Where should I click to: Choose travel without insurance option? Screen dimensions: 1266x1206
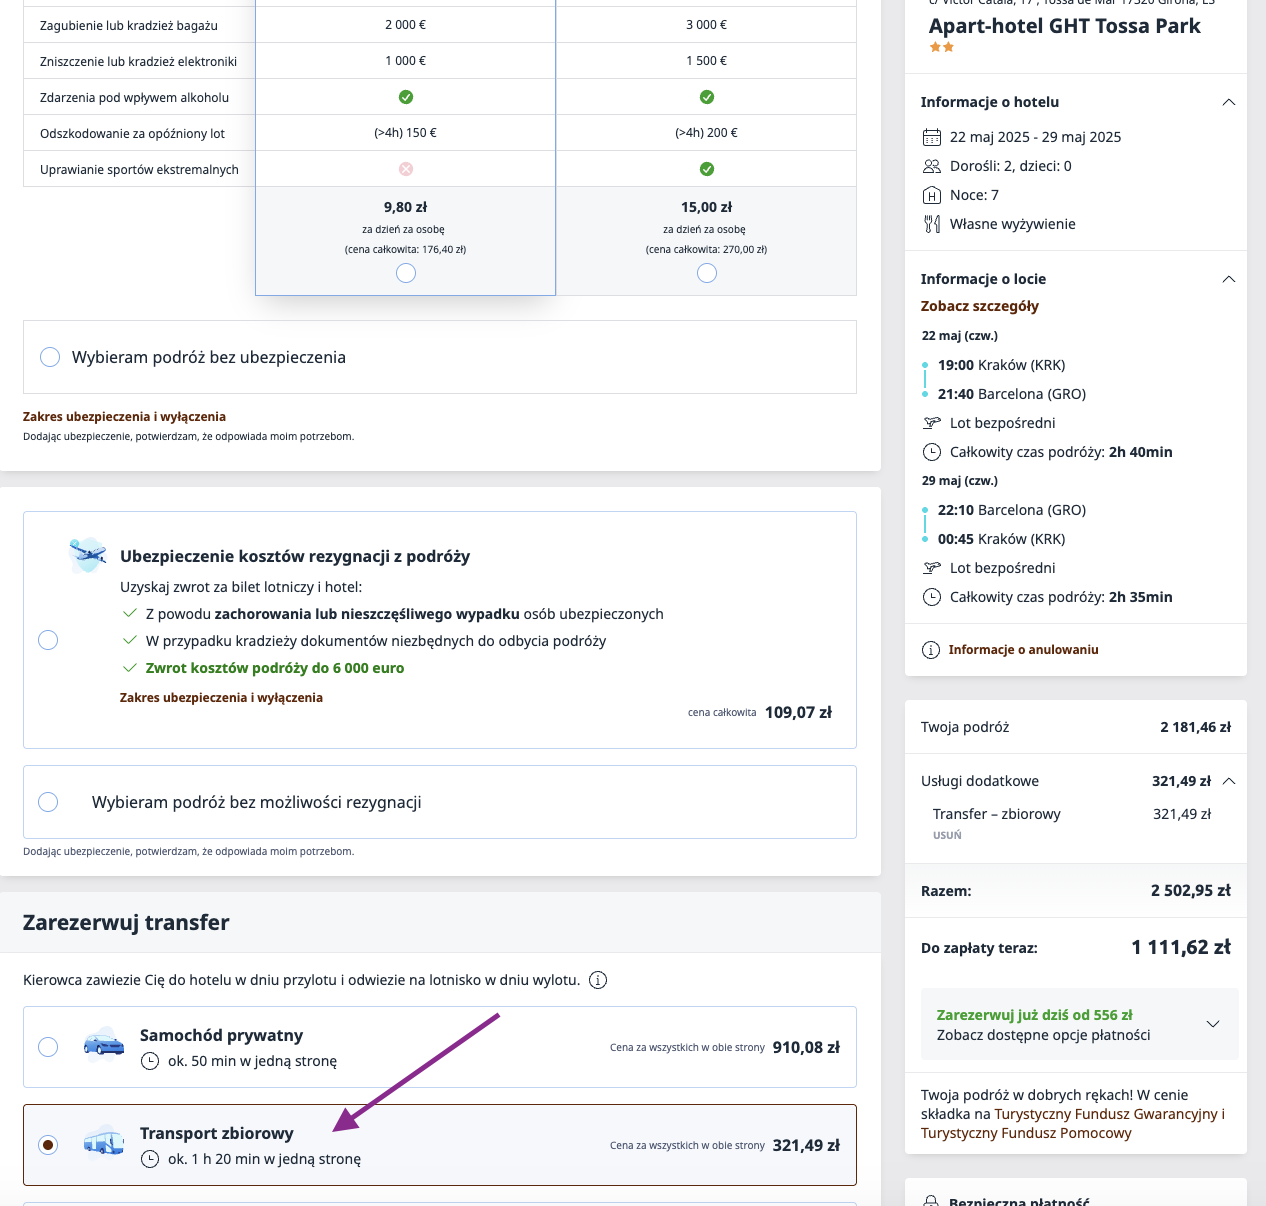tap(50, 357)
